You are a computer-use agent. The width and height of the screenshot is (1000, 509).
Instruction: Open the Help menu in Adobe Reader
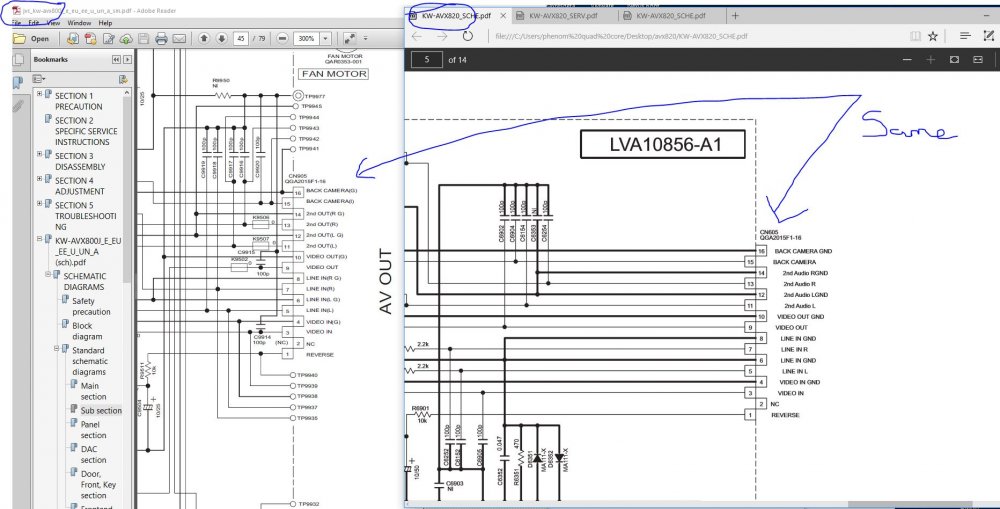(x=105, y=23)
